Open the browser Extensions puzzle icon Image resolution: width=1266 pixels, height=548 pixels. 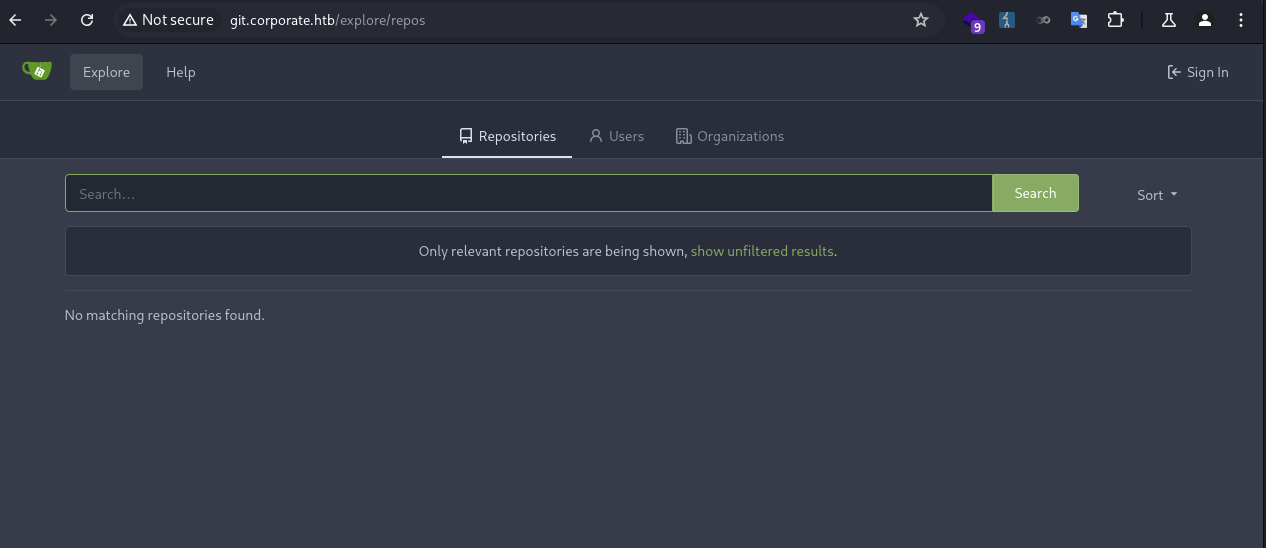click(x=1115, y=20)
